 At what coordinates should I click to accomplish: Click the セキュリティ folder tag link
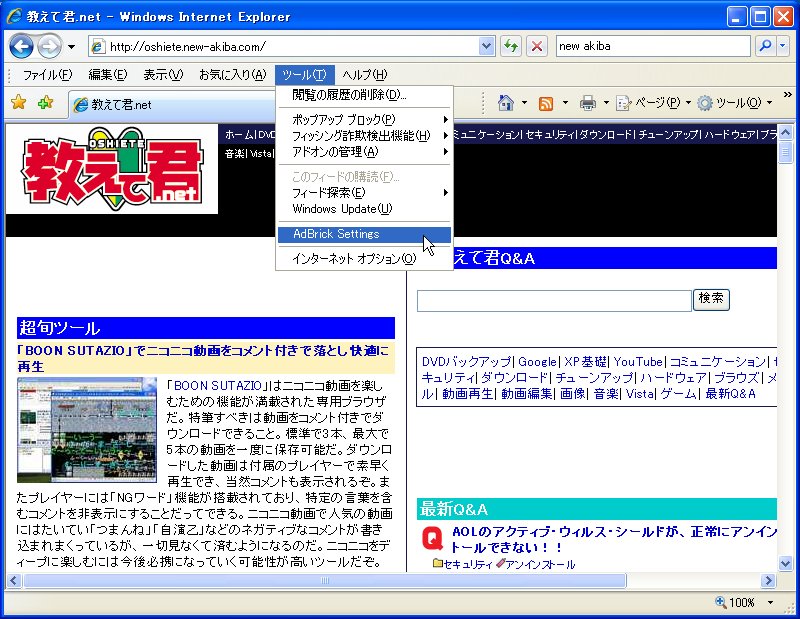click(468, 564)
